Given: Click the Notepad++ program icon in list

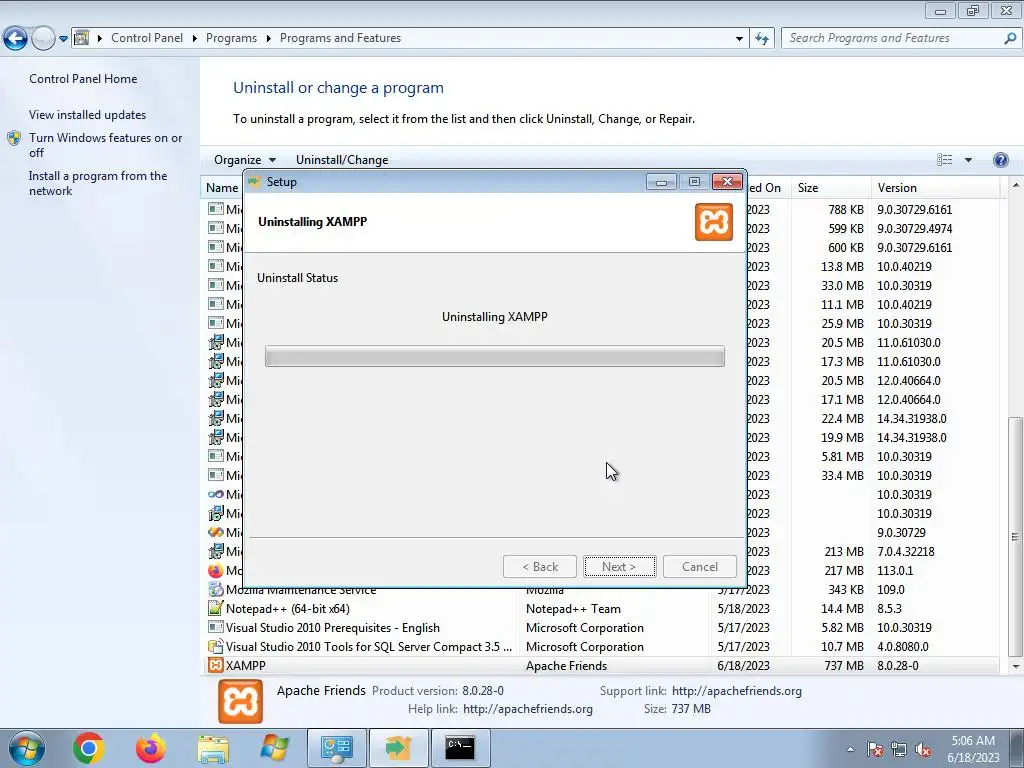Looking at the screenshot, I should tap(216, 609).
